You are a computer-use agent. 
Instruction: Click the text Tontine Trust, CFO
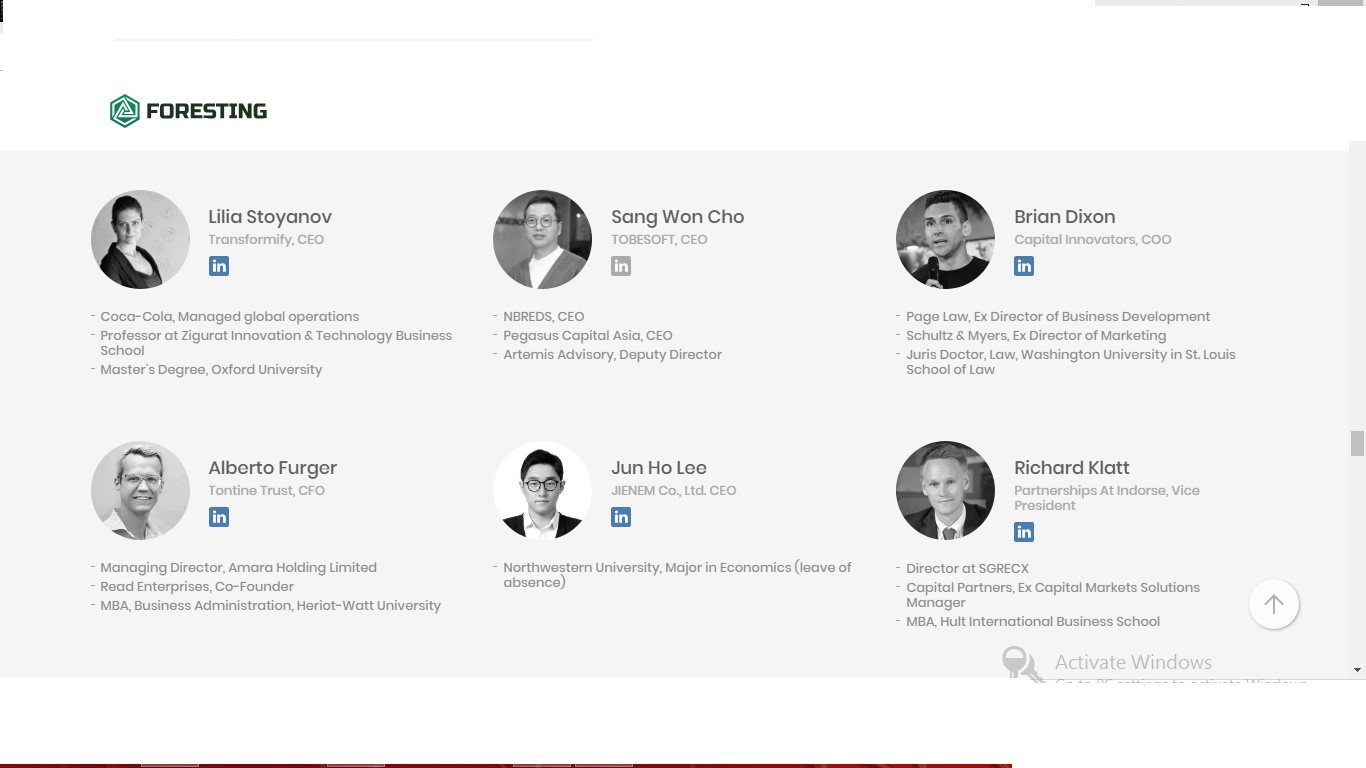(x=266, y=491)
